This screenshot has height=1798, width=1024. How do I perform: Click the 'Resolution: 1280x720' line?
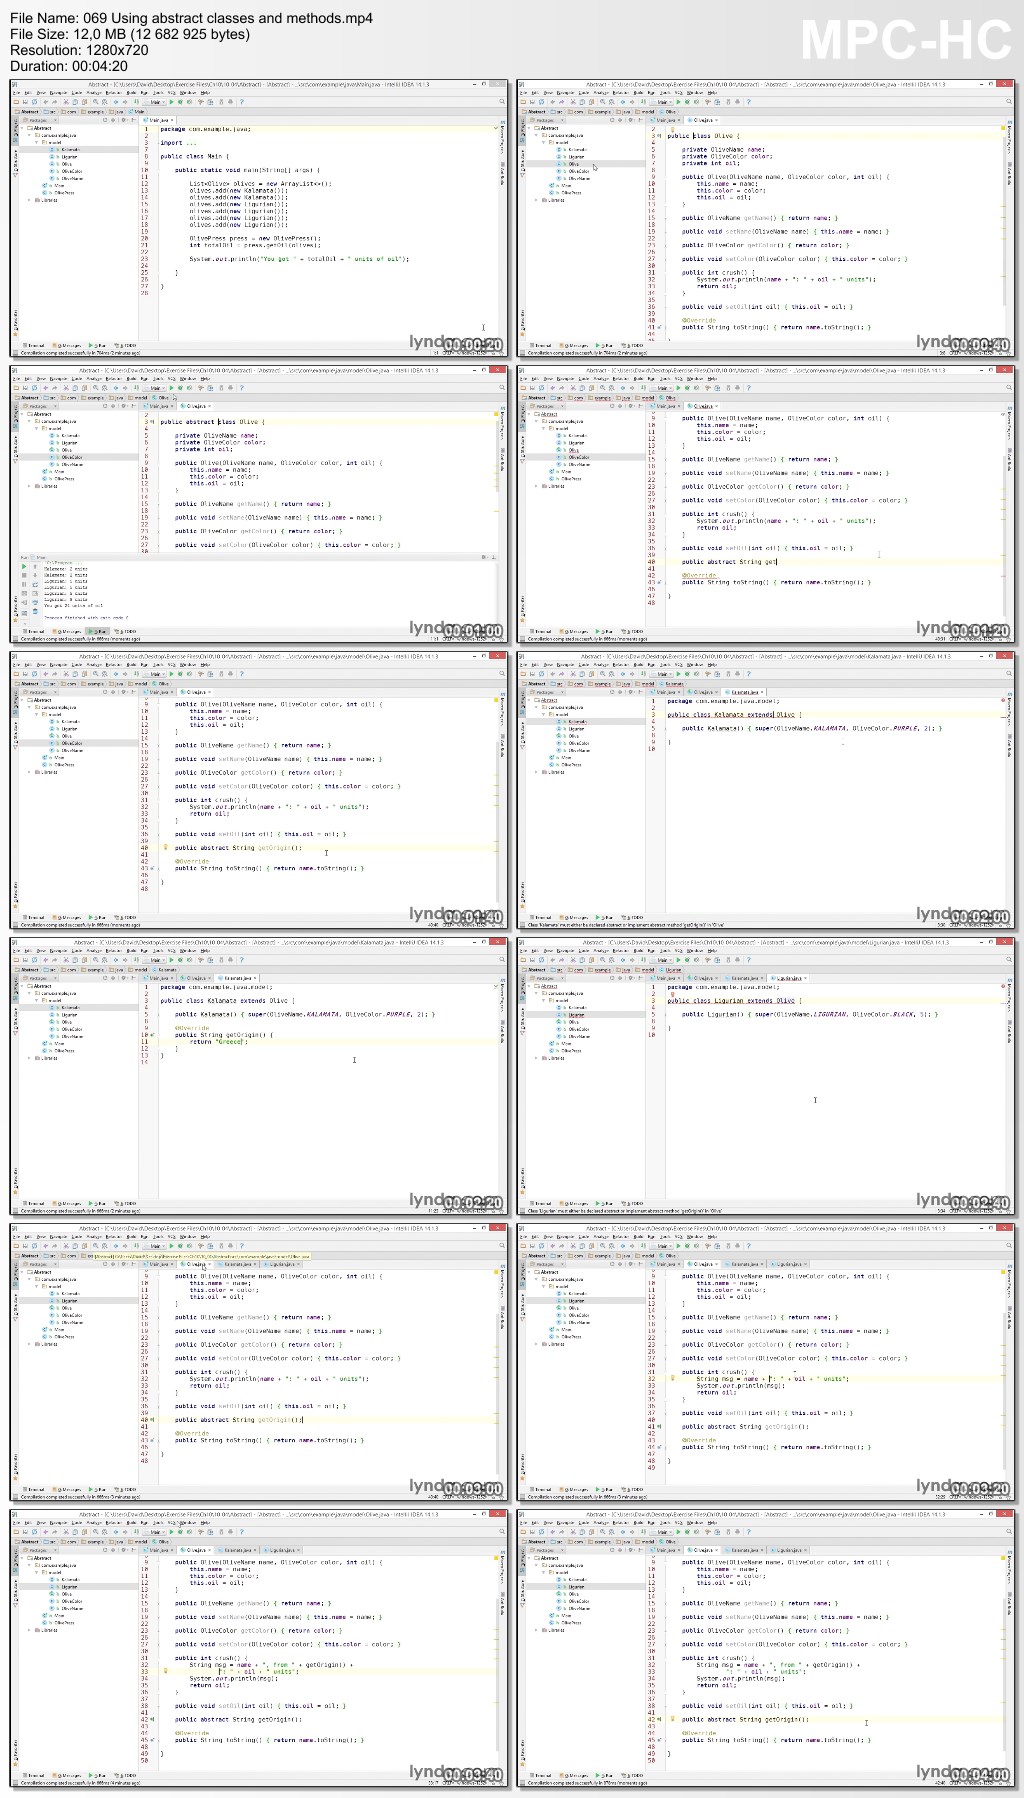point(79,50)
